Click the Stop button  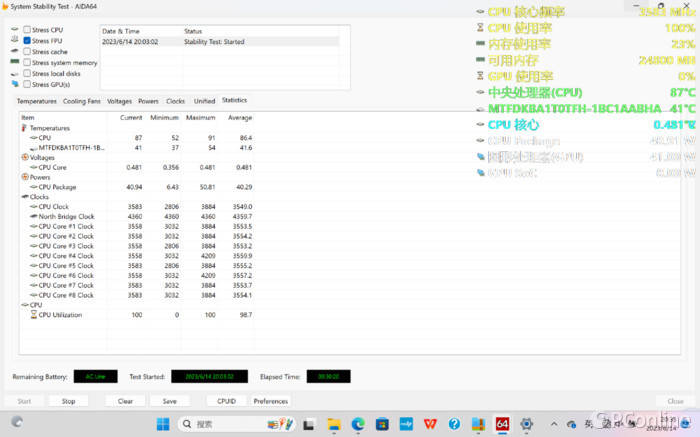(68, 401)
